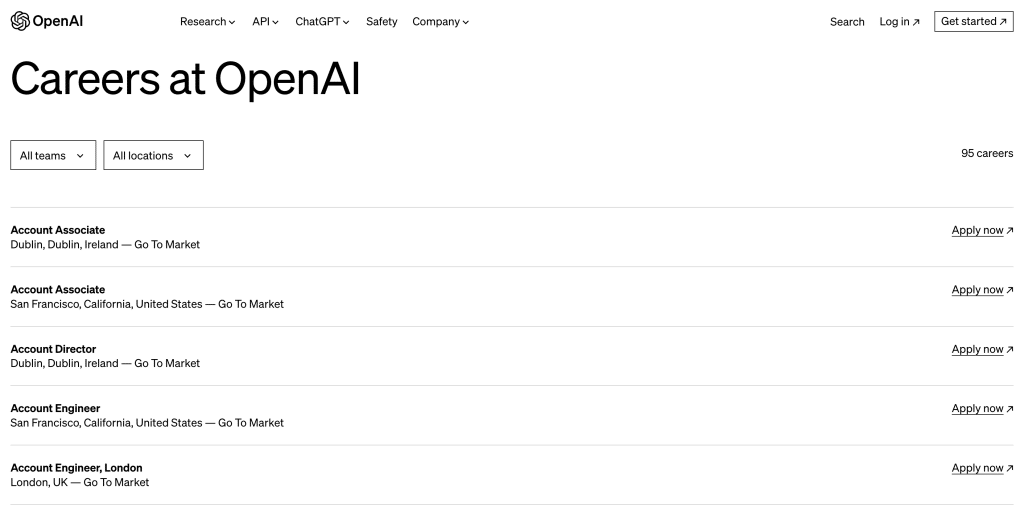Apply now for Account Director role
Image resolution: width=1024 pixels, height=512 pixels.
pos(977,349)
